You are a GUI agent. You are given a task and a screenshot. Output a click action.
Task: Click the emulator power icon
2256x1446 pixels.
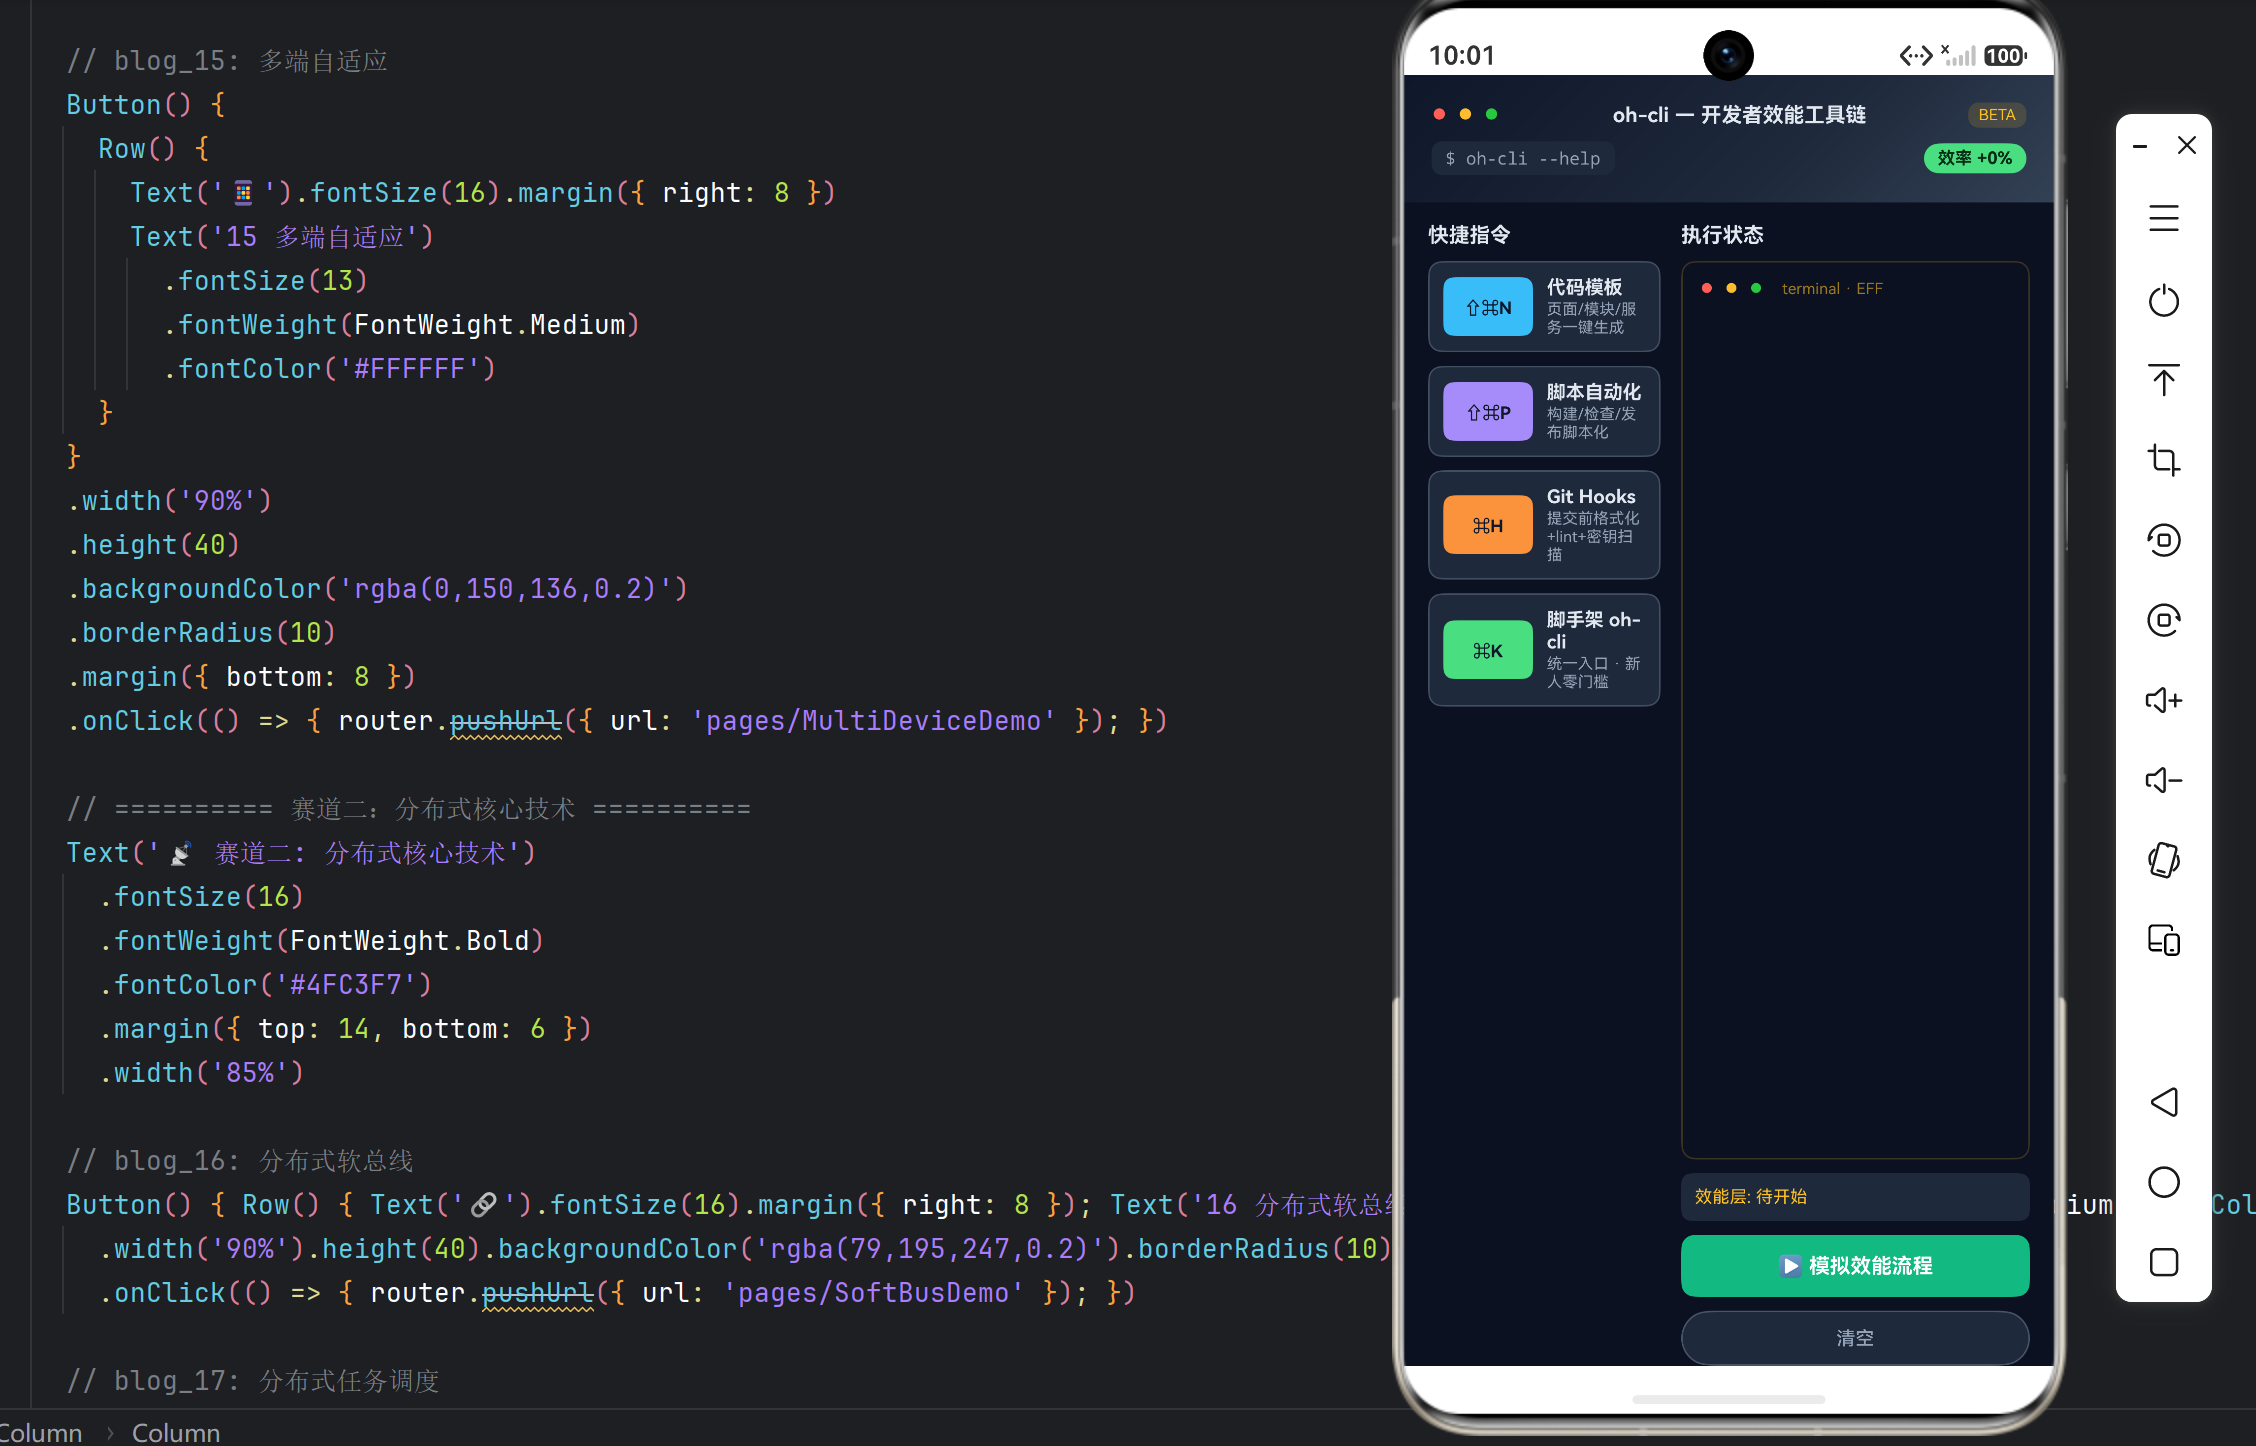[x=2163, y=300]
